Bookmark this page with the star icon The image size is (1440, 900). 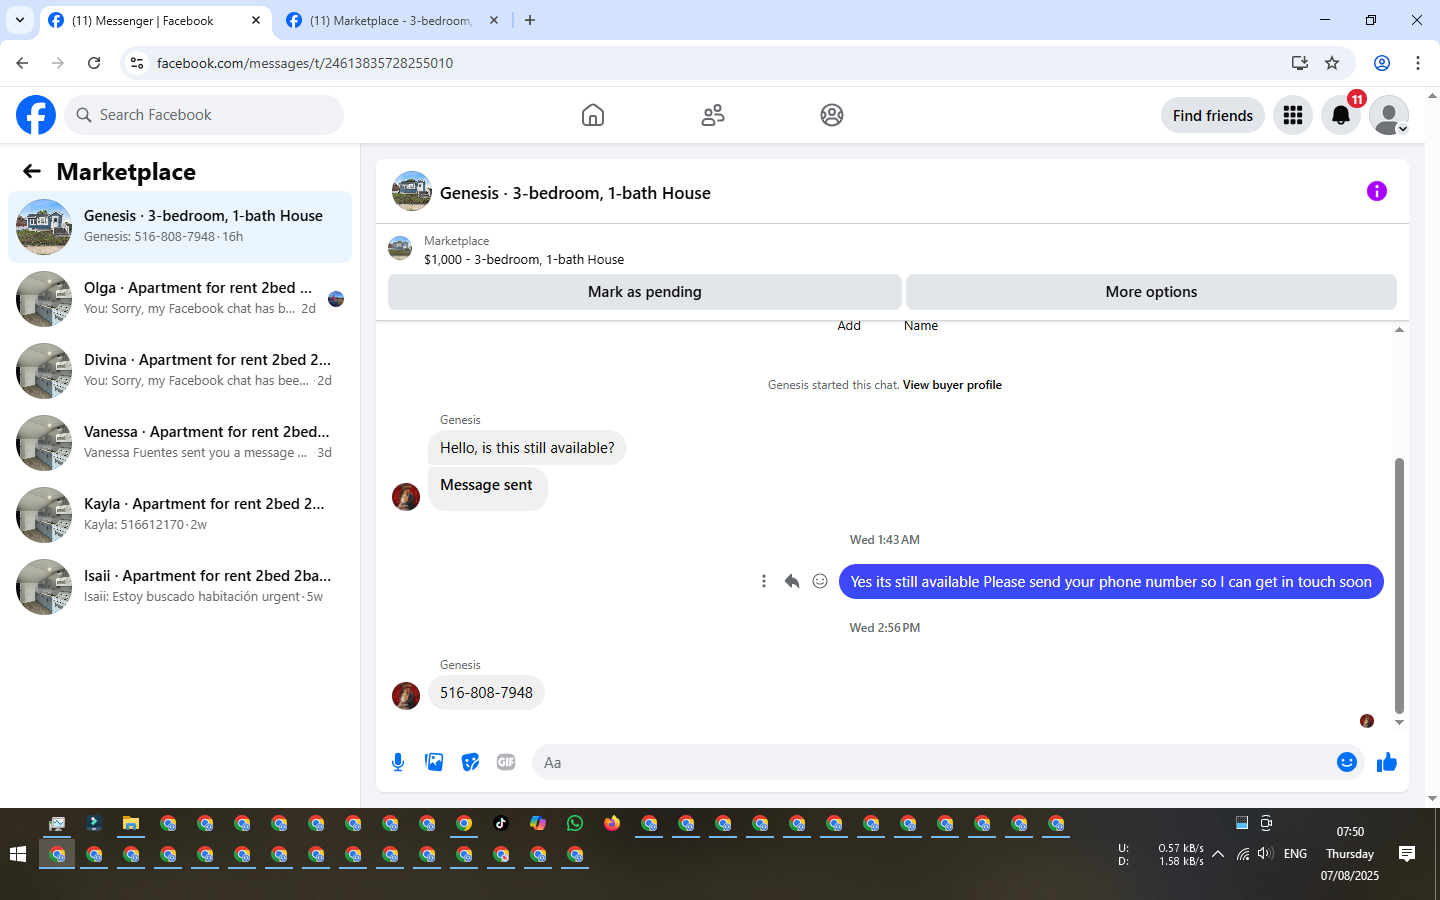coord(1332,63)
